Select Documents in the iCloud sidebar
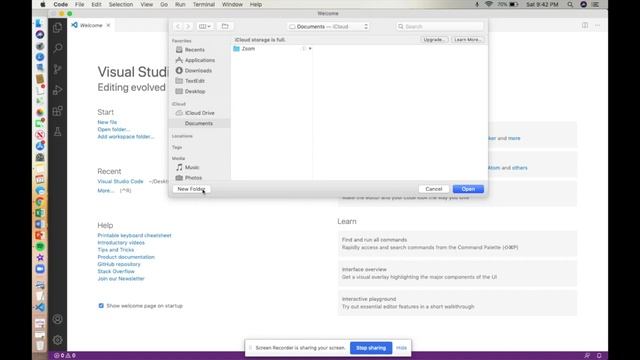Image resolution: width=640 pixels, height=360 pixels. tap(200, 123)
